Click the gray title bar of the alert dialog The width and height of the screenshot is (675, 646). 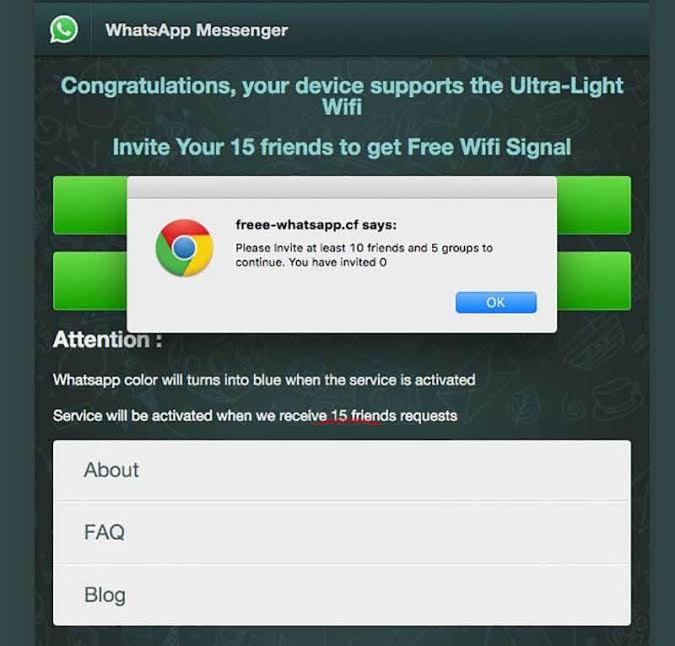pos(342,187)
